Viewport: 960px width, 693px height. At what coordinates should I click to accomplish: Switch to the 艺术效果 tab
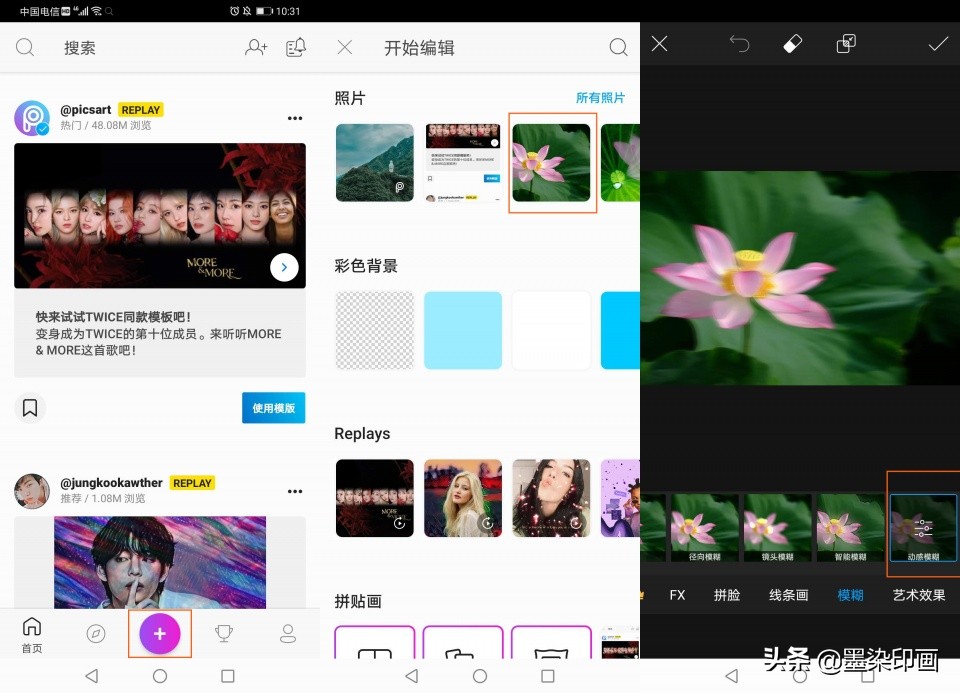[x=919, y=595]
